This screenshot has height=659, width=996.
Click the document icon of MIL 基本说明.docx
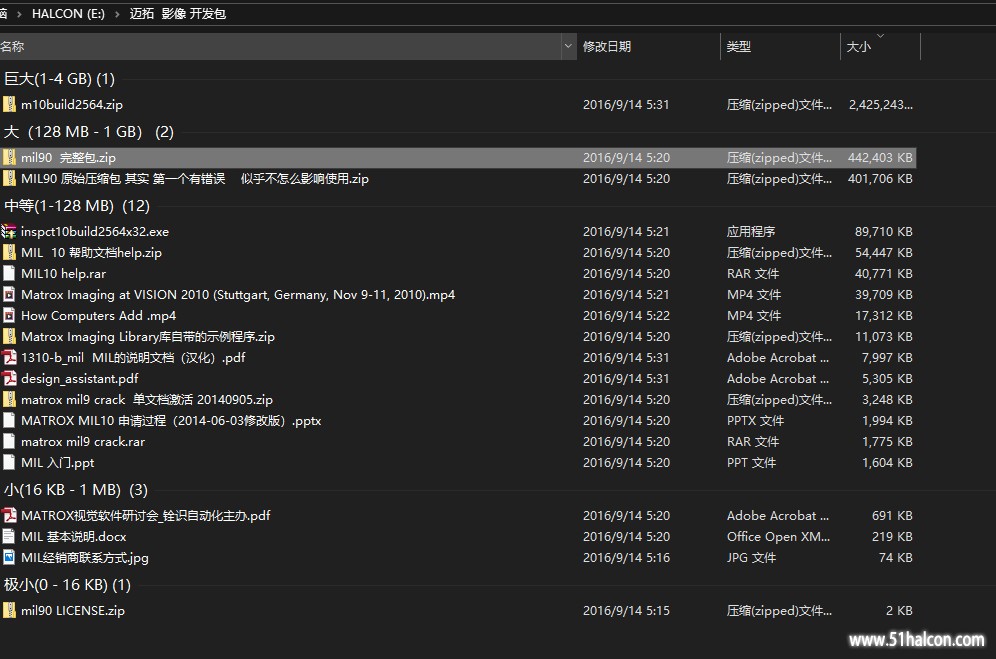point(9,536)
